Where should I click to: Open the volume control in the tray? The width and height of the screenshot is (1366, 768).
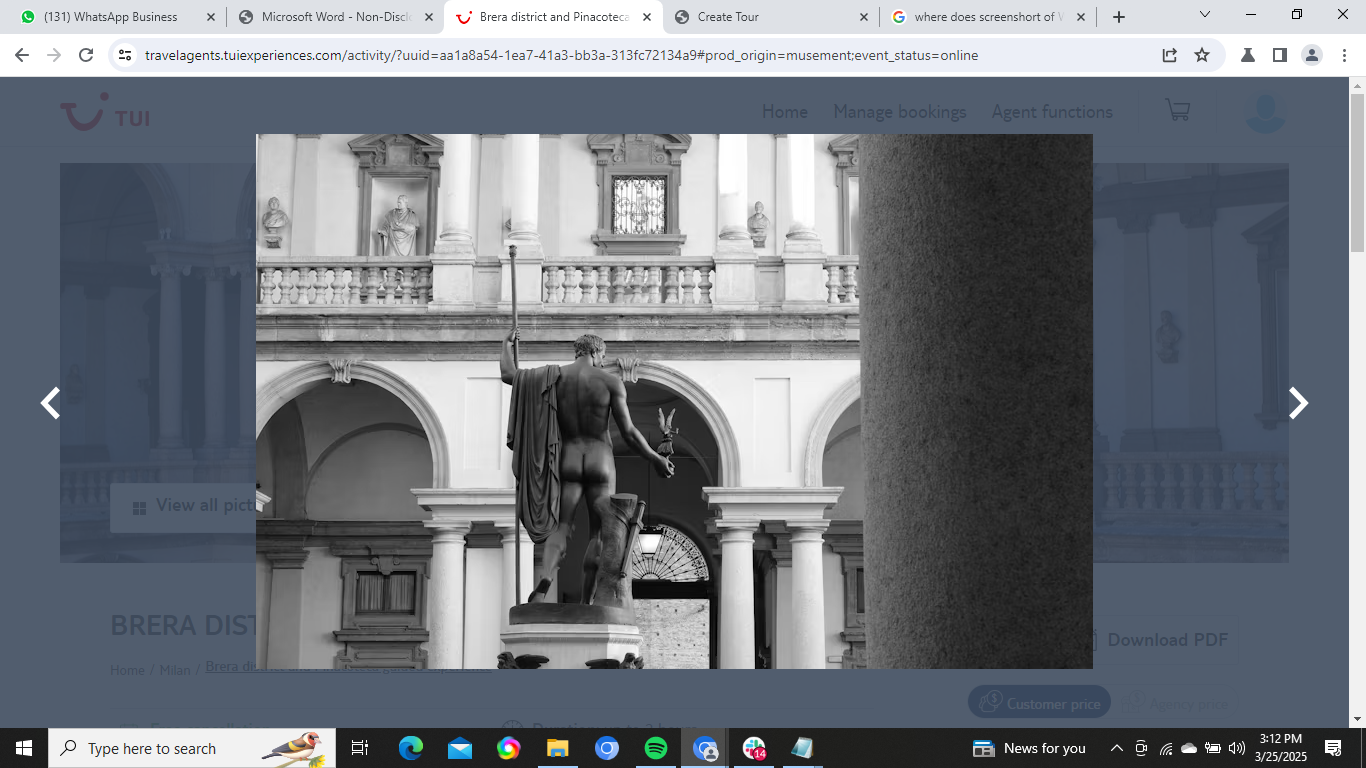[1237, 748]
